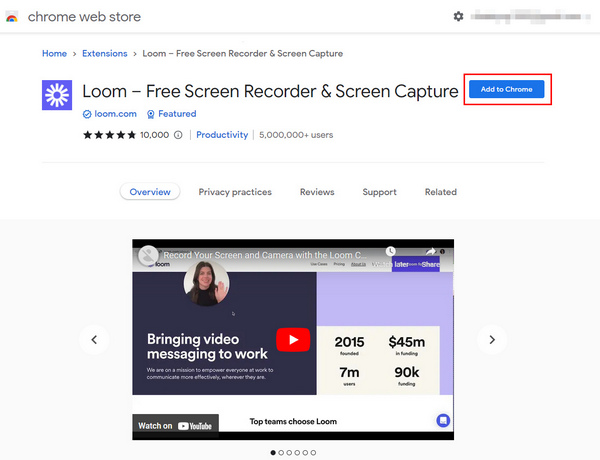Screen dimensions: 600x460
Task: Click the purple chat bubble icon in video
Action: [443, 421]
